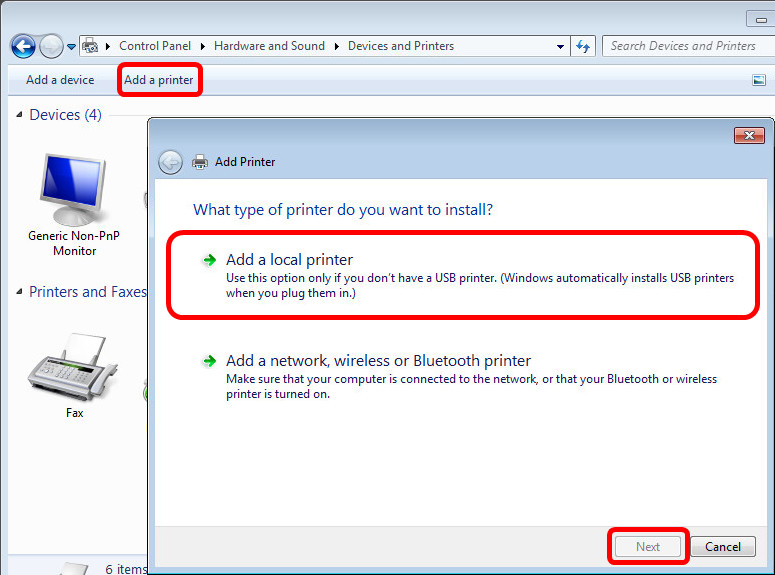Open the recent pages dropdown arrow
The image size is (775, 575).
[71, 47]
